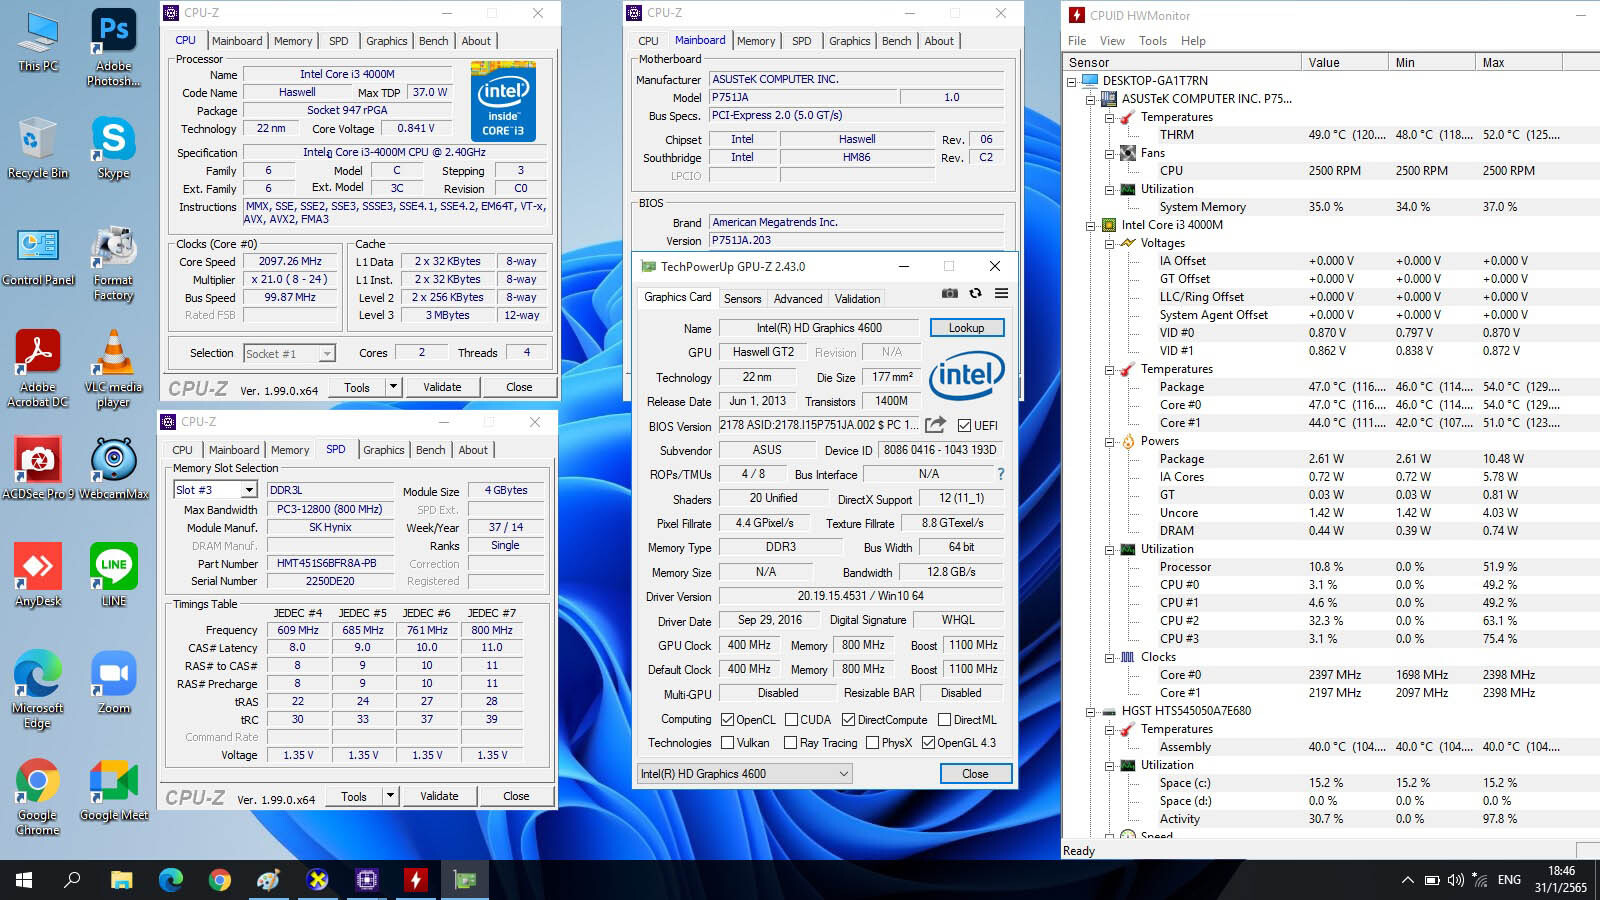Toggle OpenGL 4.3 checkbox
The width and height of the screenshot is (1600, 900).
pyautogui.click(x=928, y=743)
